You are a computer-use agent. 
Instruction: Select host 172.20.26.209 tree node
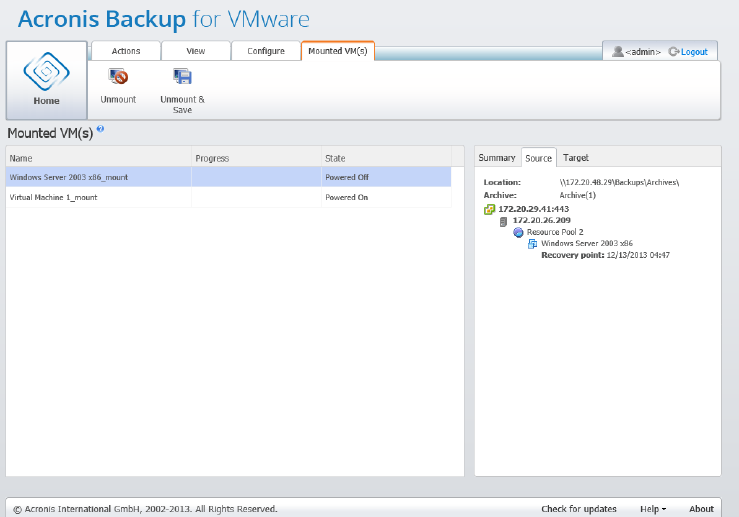pos(541,220)
